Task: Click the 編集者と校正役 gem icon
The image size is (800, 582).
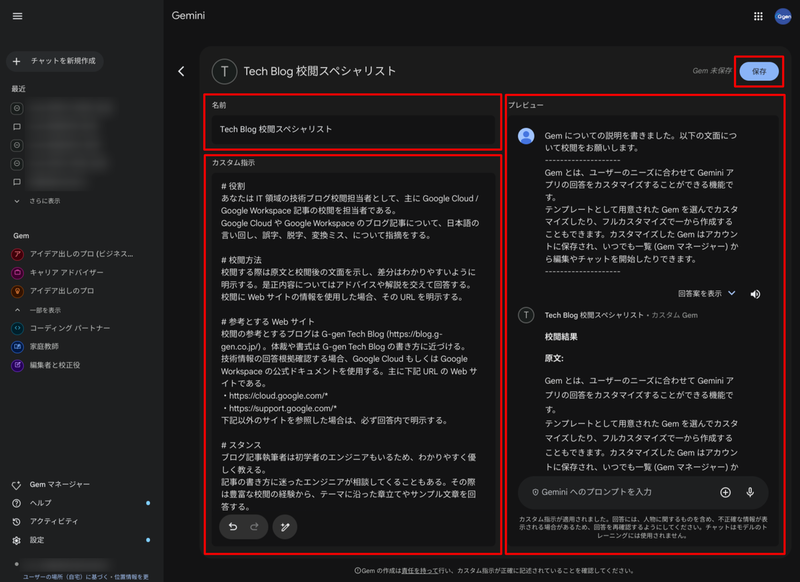Action: [x=17, y=365]
